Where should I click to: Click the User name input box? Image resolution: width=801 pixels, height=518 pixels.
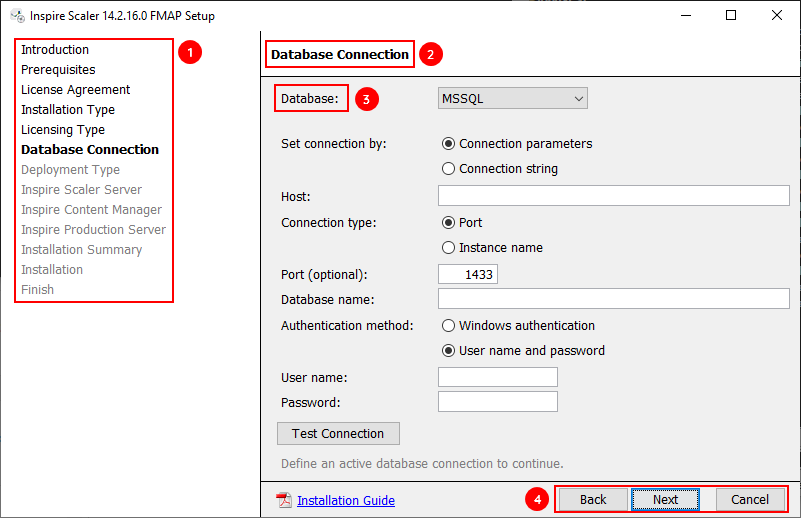(498, 377)
